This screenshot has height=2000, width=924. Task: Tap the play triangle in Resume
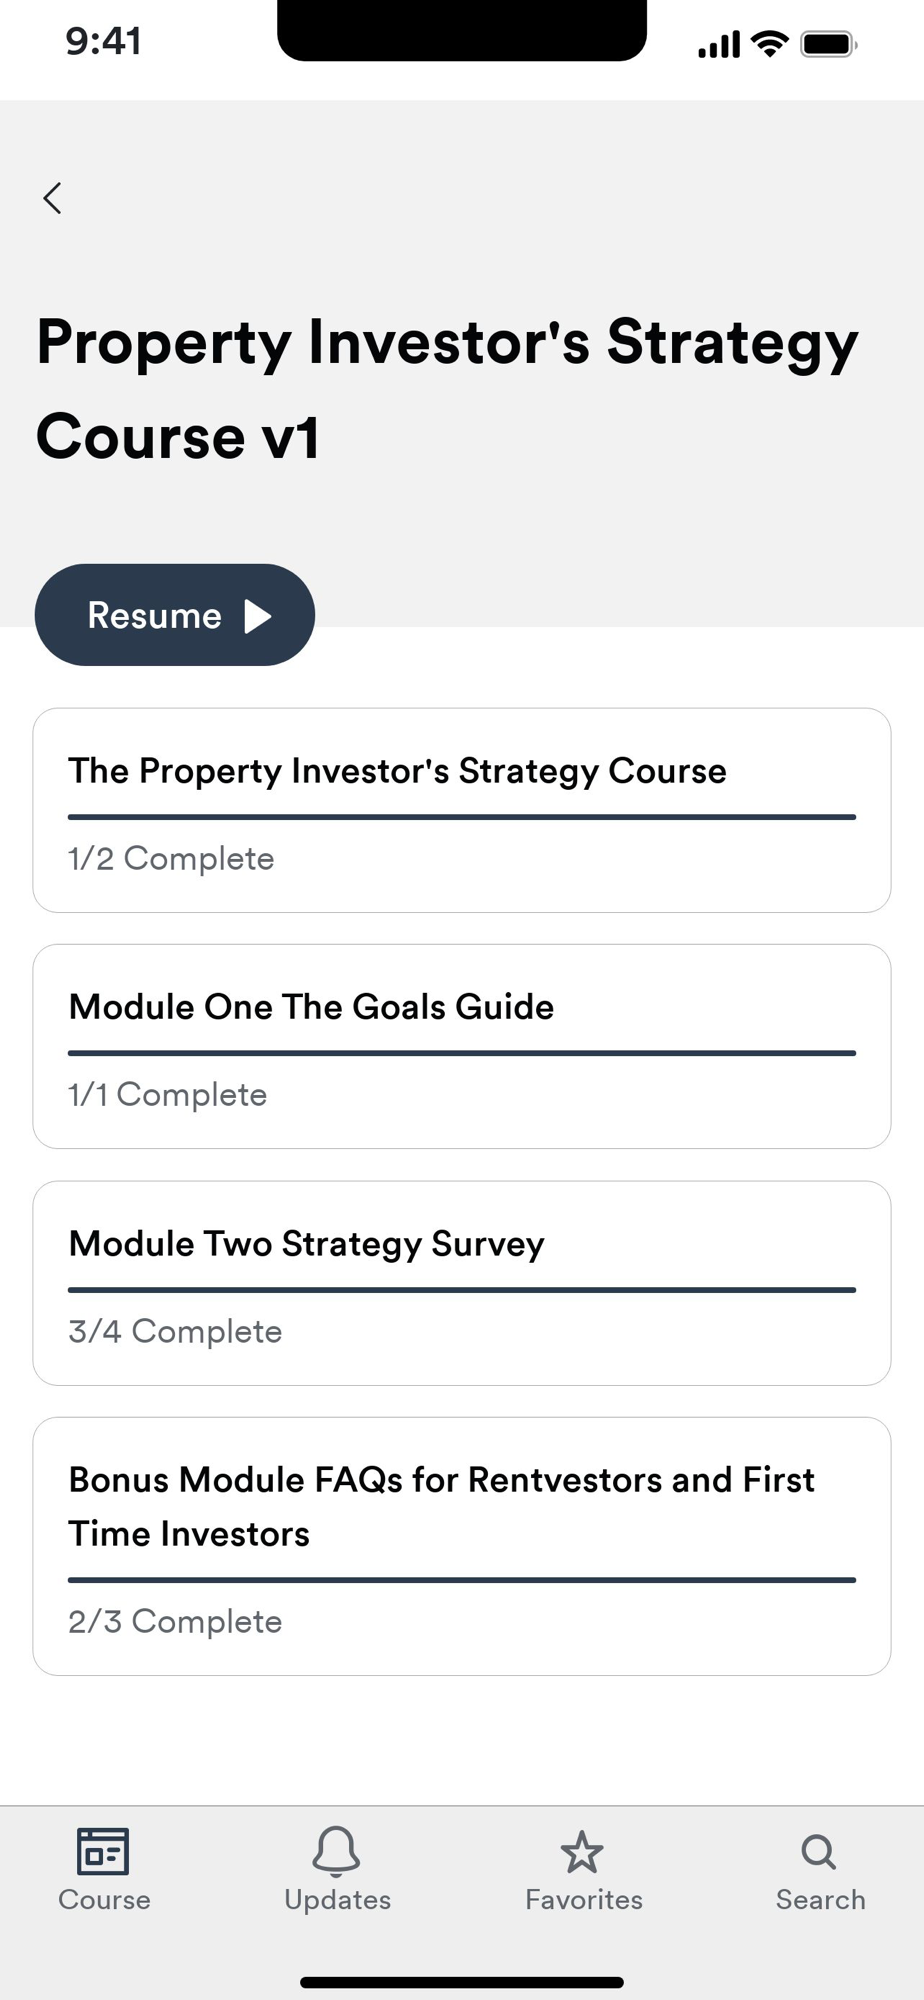click(258, 616)
